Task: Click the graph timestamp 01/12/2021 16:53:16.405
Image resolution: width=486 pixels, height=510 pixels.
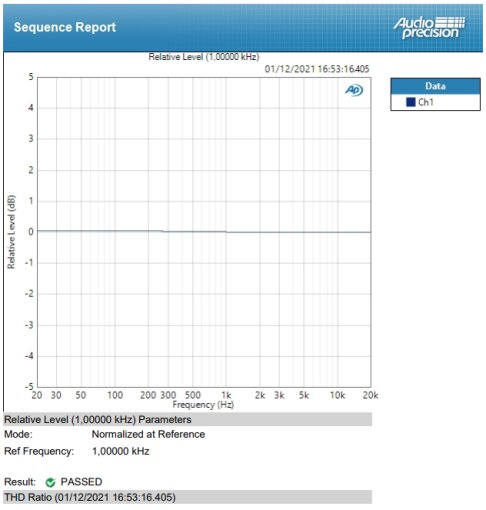Action: click(317, 69)
